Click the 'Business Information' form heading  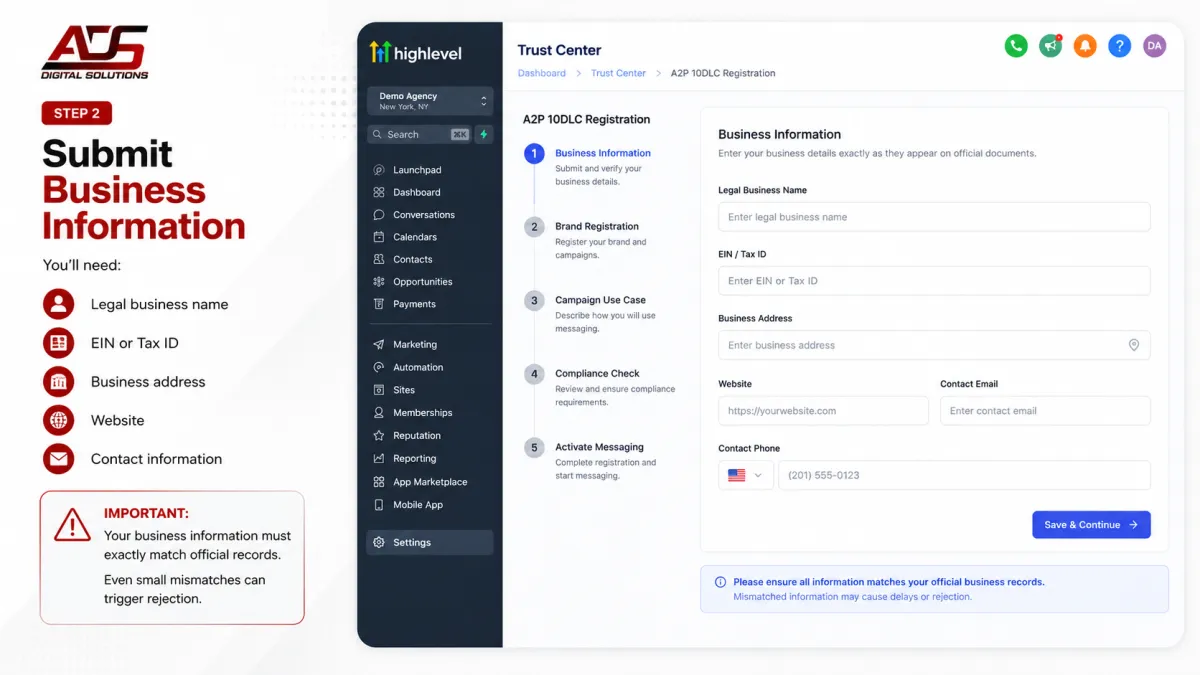coord(779,134)
